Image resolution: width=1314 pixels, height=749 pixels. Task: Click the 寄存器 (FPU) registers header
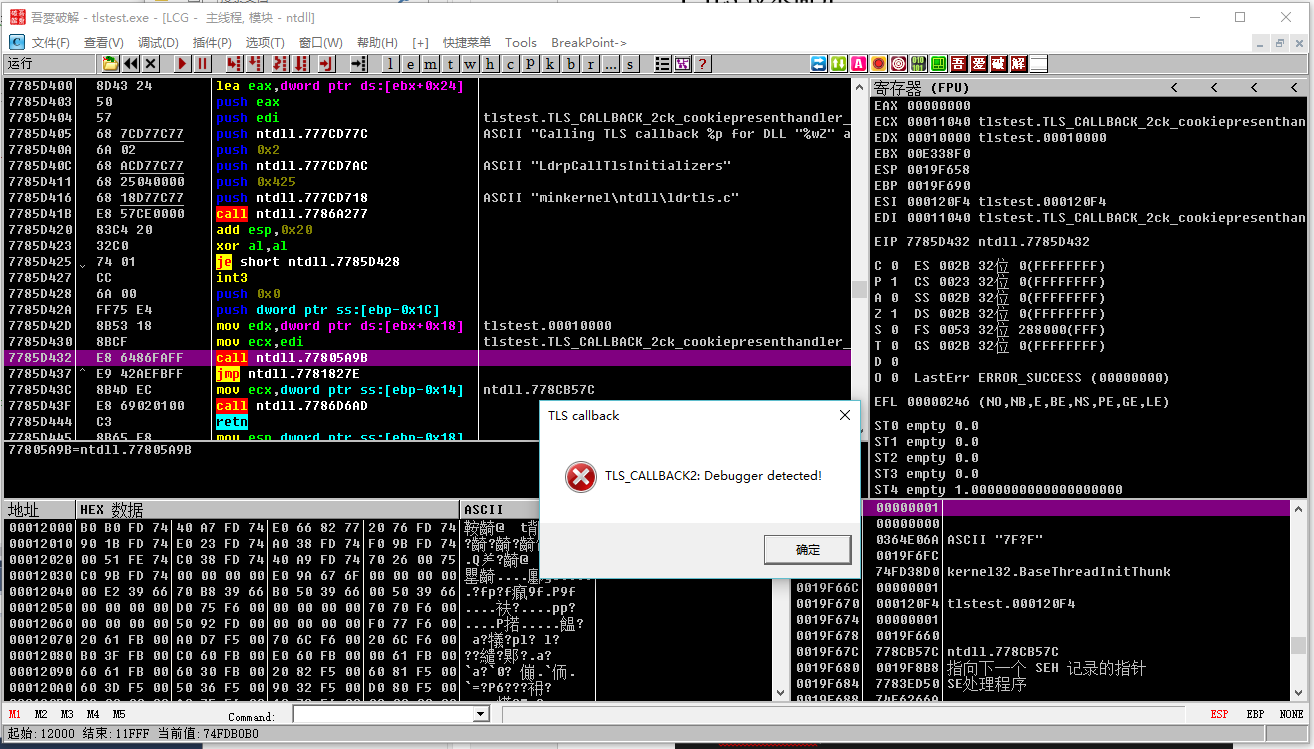coord(921,87)
